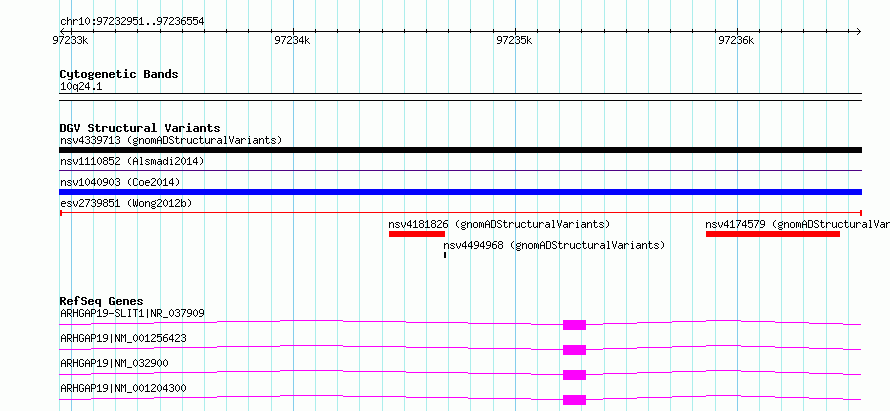
Task: Click the Cytogenetic Bands track title
Action: click(119, 74)
